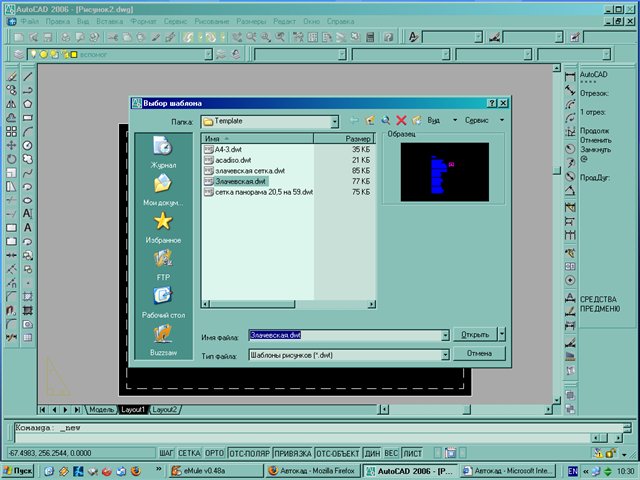Toggle ПРИВЯЗКА object snap

pos(293,453)
